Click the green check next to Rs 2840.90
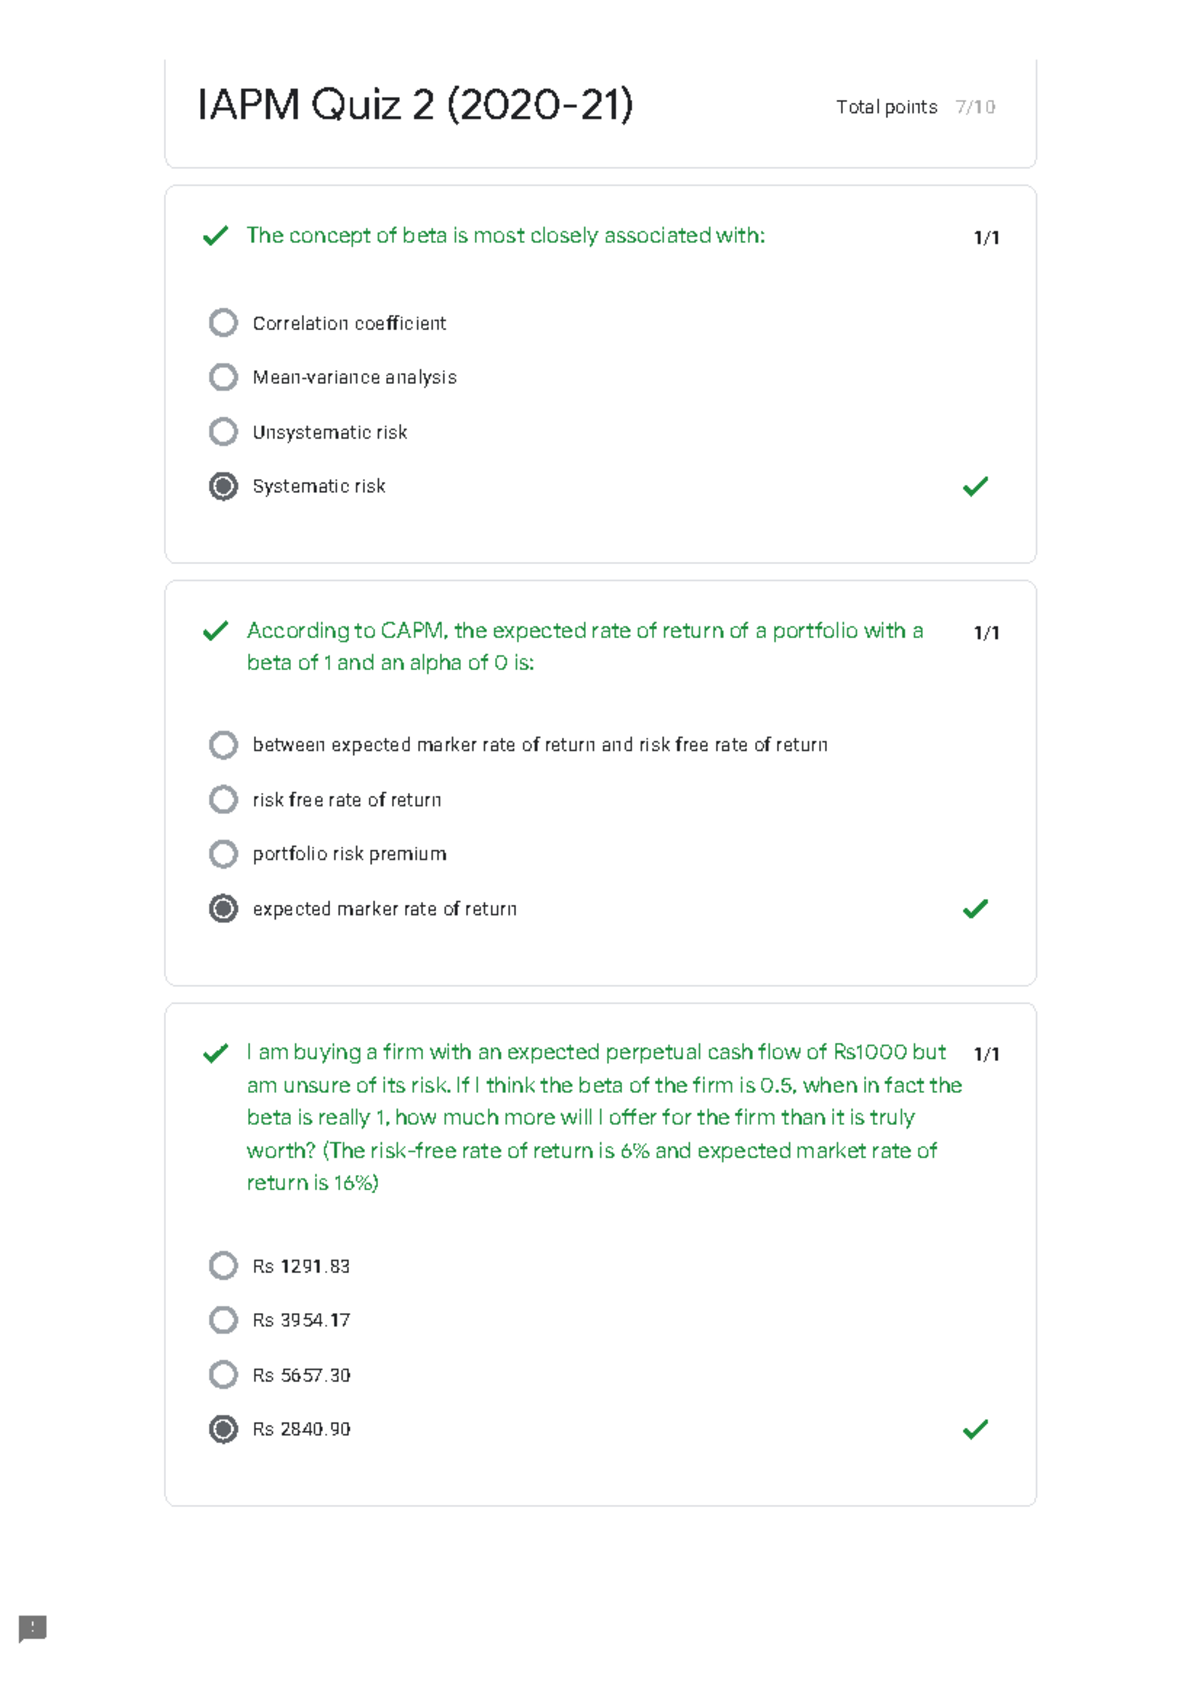The height and width of the screenshot is (1697, 1200). (x=977, y=1430)
